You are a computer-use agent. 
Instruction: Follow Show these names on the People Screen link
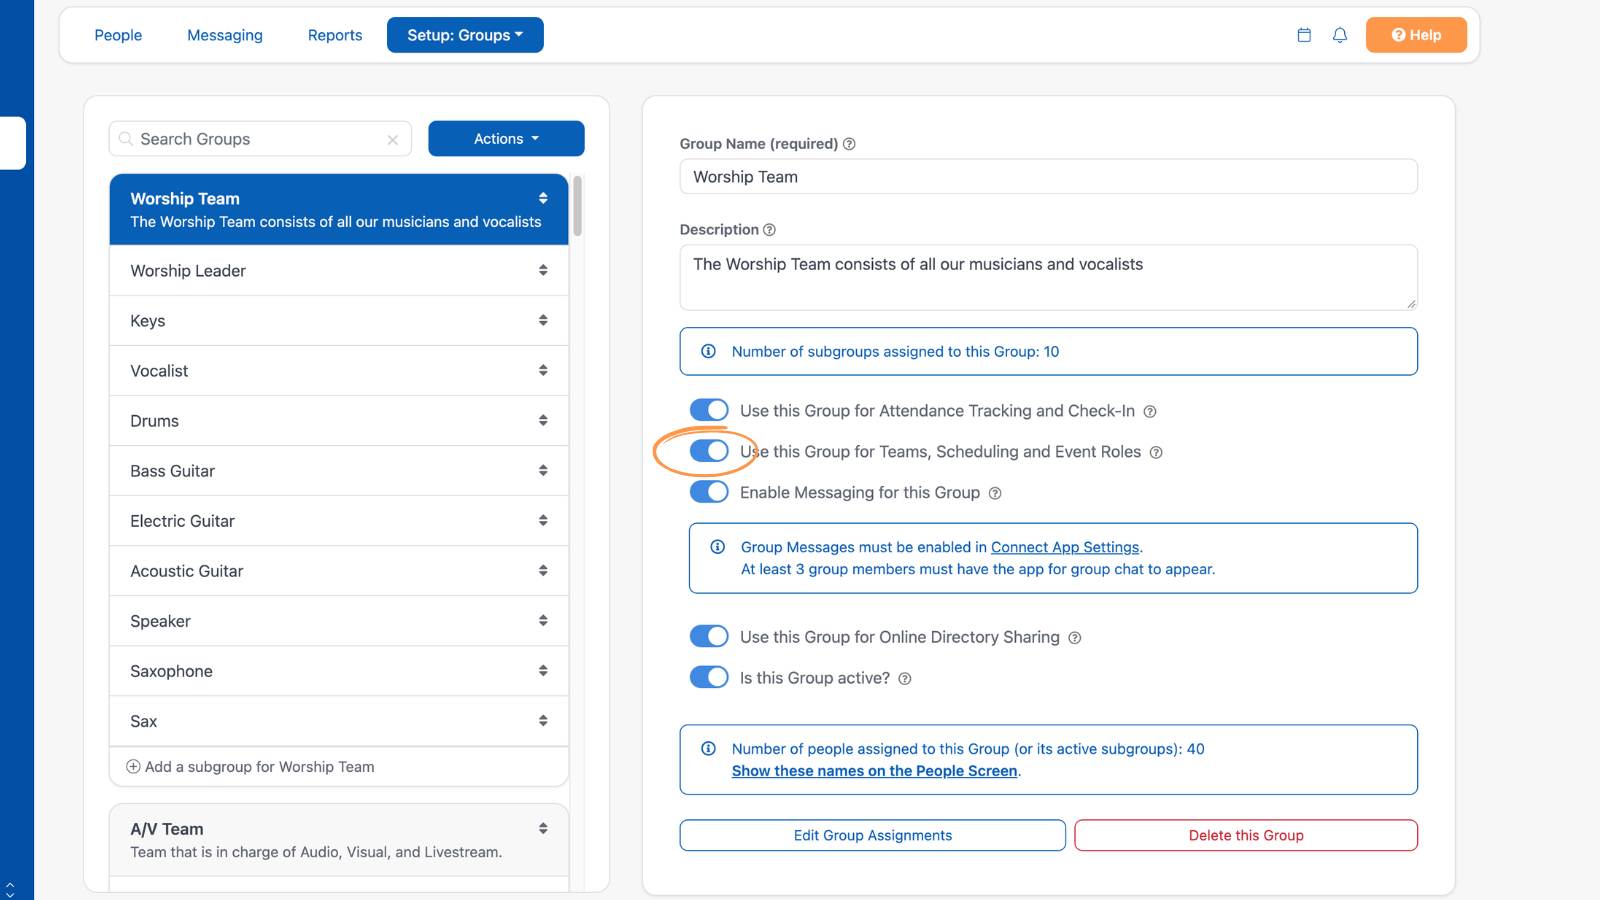[x=875, y=771]
